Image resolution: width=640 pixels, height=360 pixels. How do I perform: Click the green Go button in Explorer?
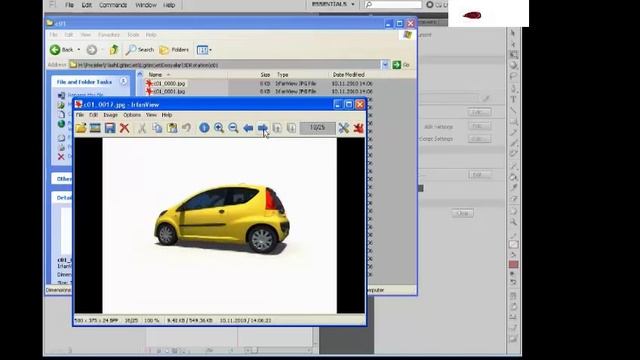pos(401,65)
